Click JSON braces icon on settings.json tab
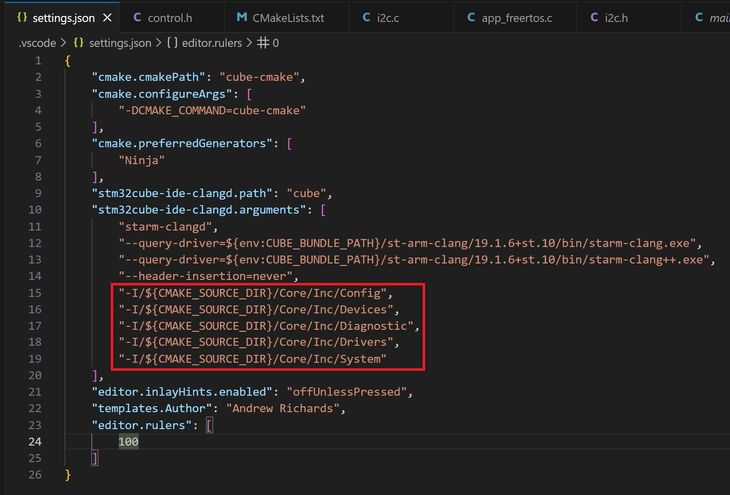Viewport: 730px width, 495px height. [21, 17]
